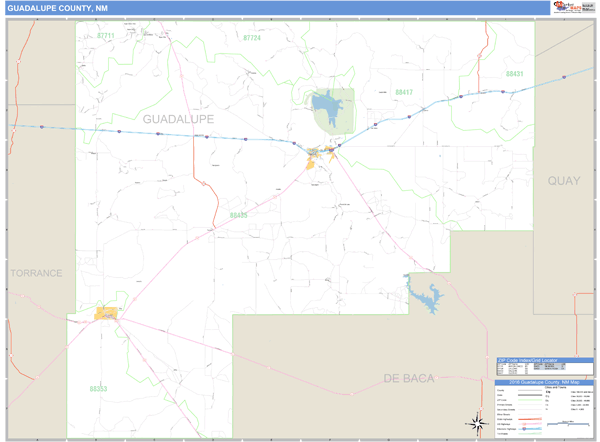Click the TORRANCE county label
This screenshot has width=600, height=442.
(37, 272)
